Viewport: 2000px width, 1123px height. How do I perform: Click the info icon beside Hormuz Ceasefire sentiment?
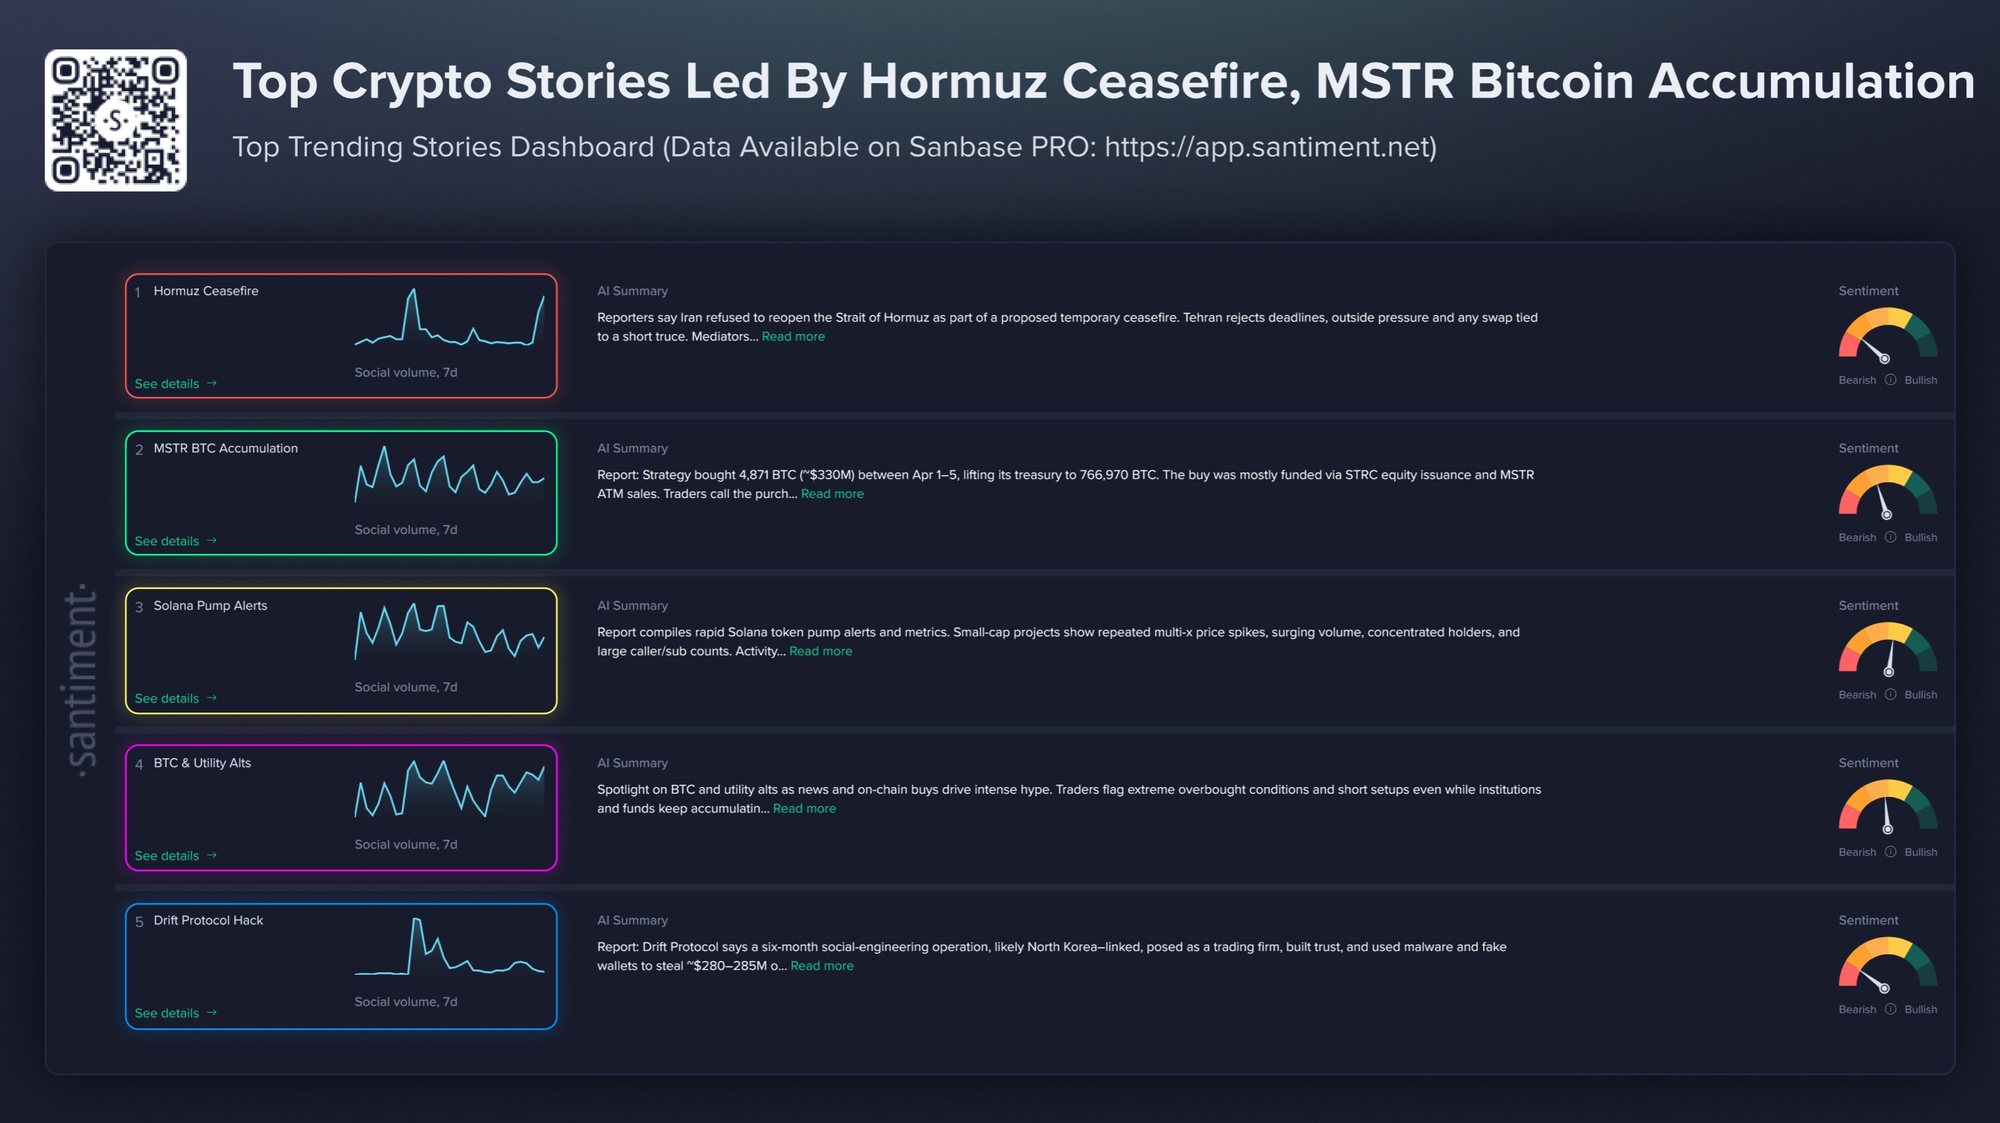tap(1890, 380)
